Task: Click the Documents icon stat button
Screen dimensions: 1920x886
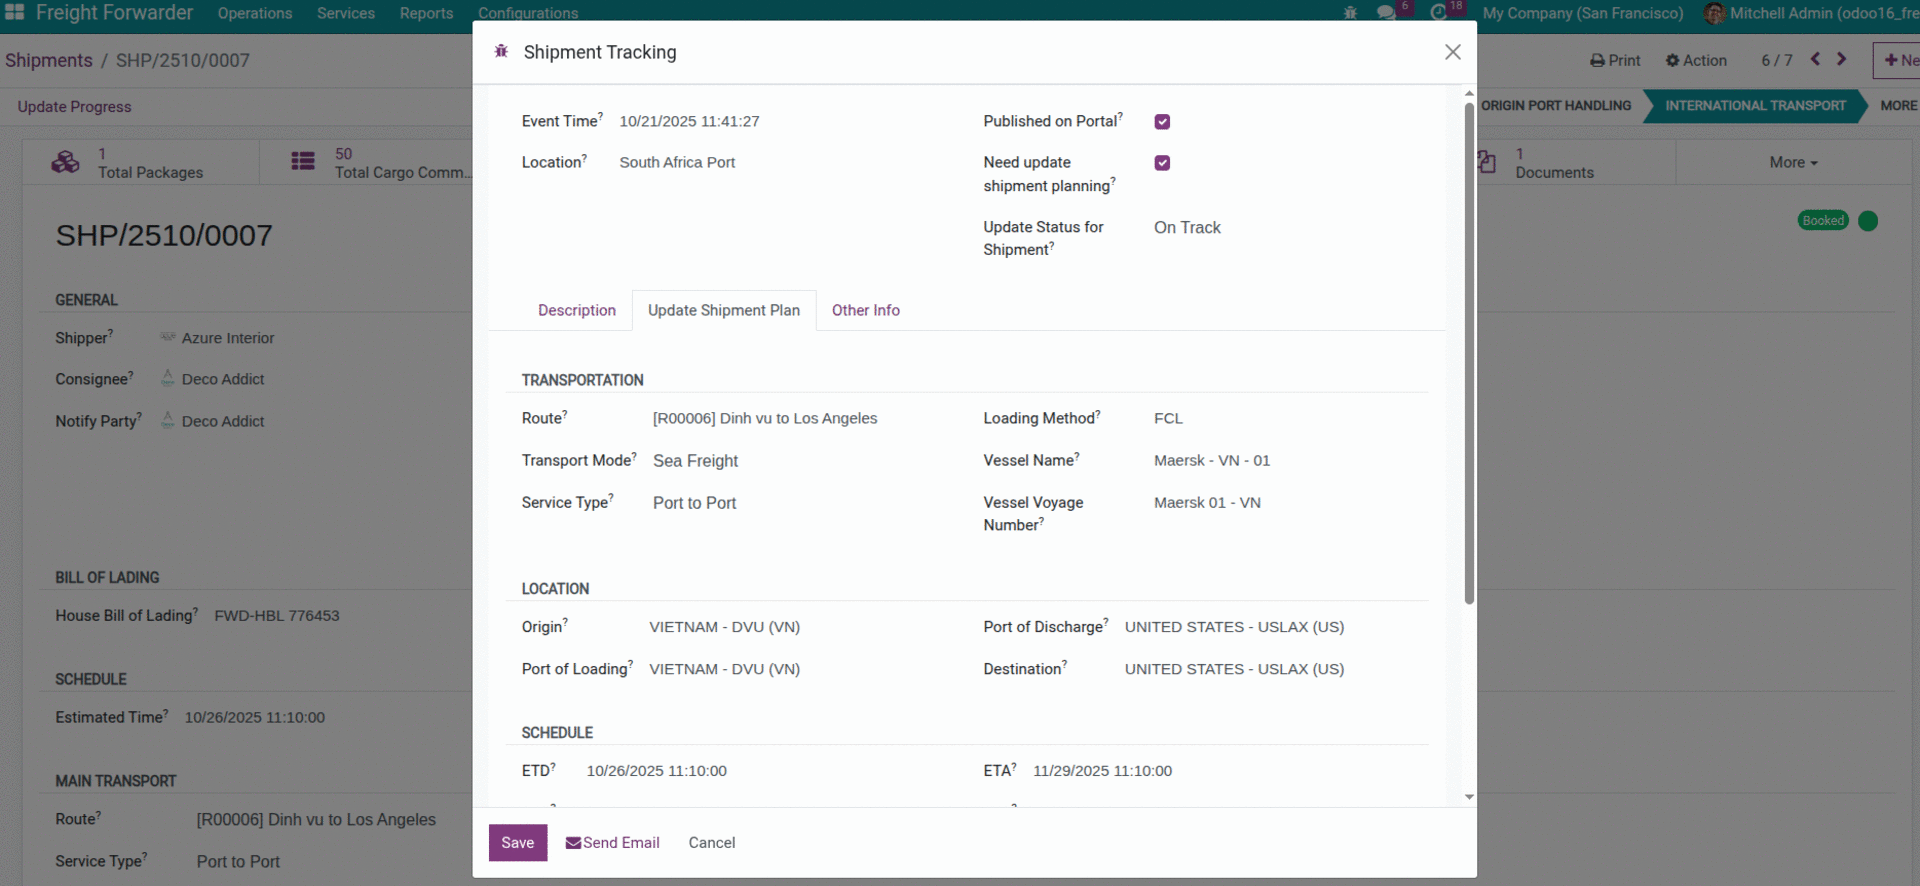Action: pyautogui.click(x=1487, y=162)
